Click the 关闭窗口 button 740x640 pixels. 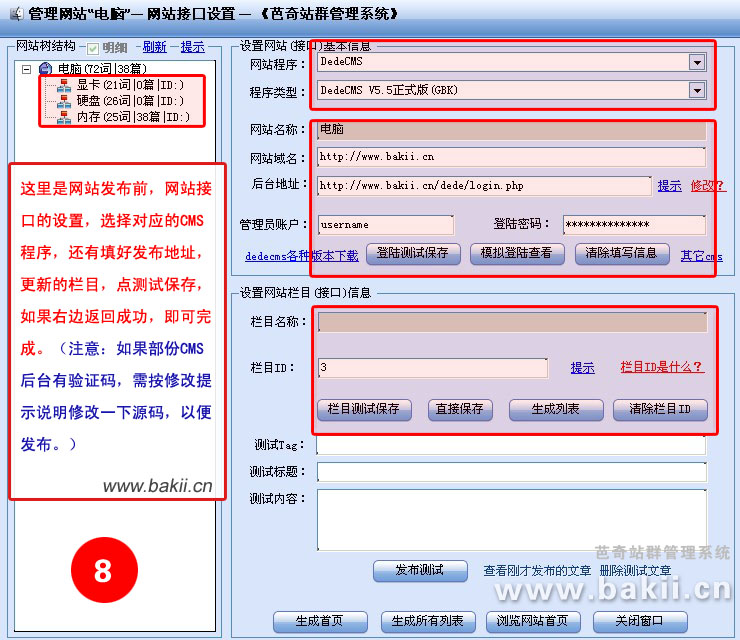639,622
